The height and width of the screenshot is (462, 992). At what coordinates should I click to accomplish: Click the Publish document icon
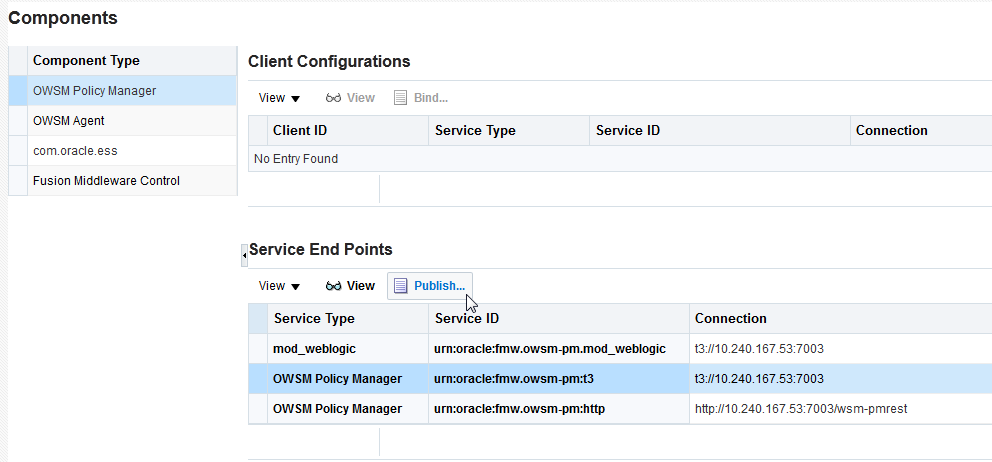click(401, 286)
